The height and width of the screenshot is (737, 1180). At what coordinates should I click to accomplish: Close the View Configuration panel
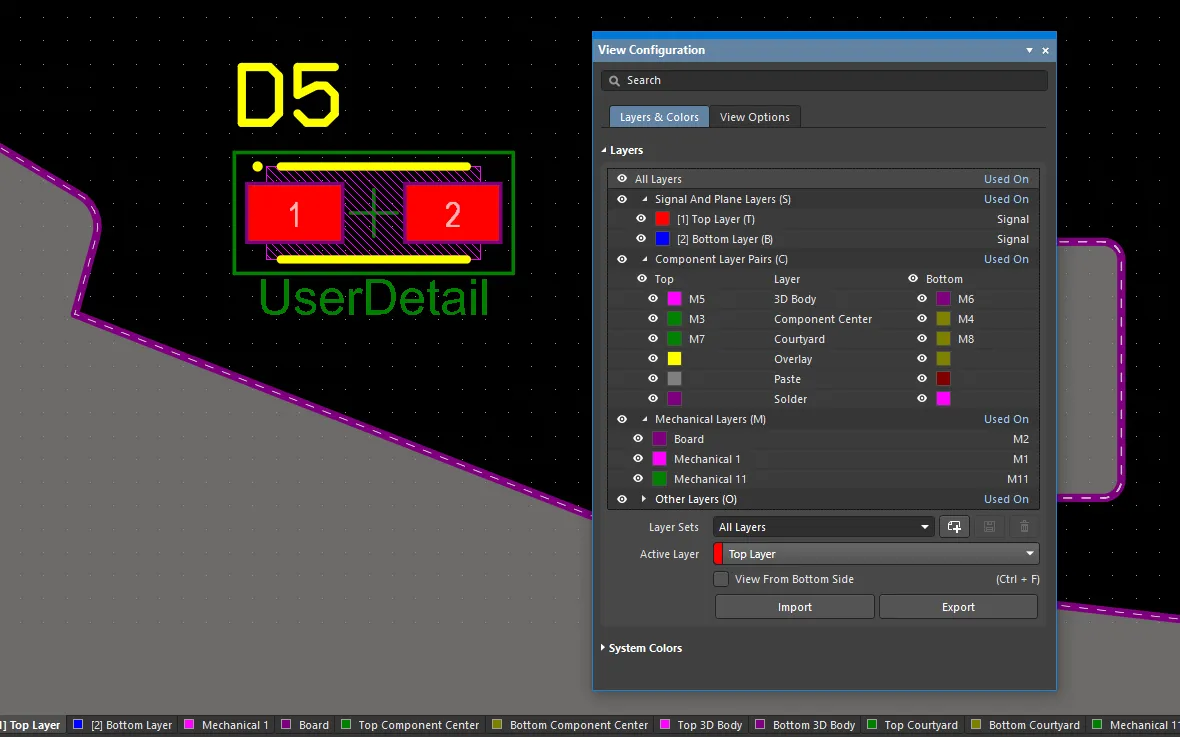point(1045,50)
